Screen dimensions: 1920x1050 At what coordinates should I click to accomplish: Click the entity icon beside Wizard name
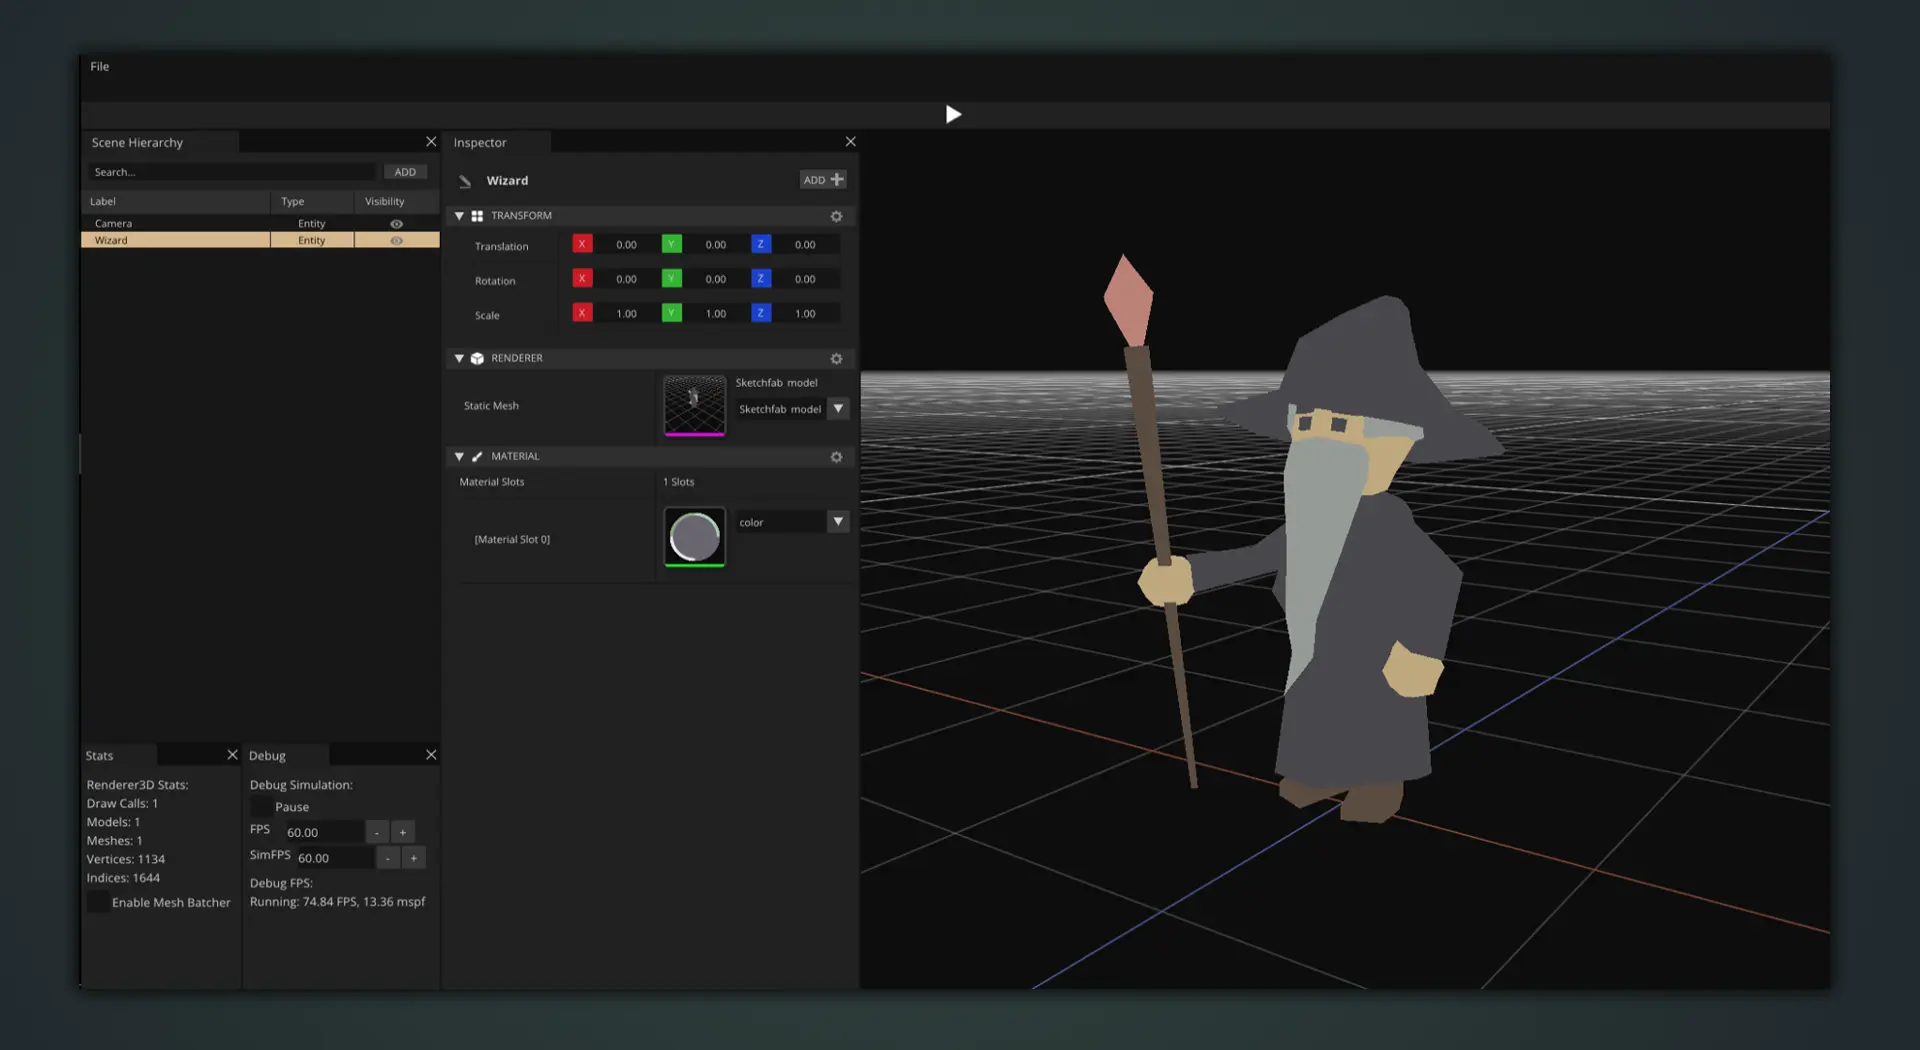coord(465,181)
